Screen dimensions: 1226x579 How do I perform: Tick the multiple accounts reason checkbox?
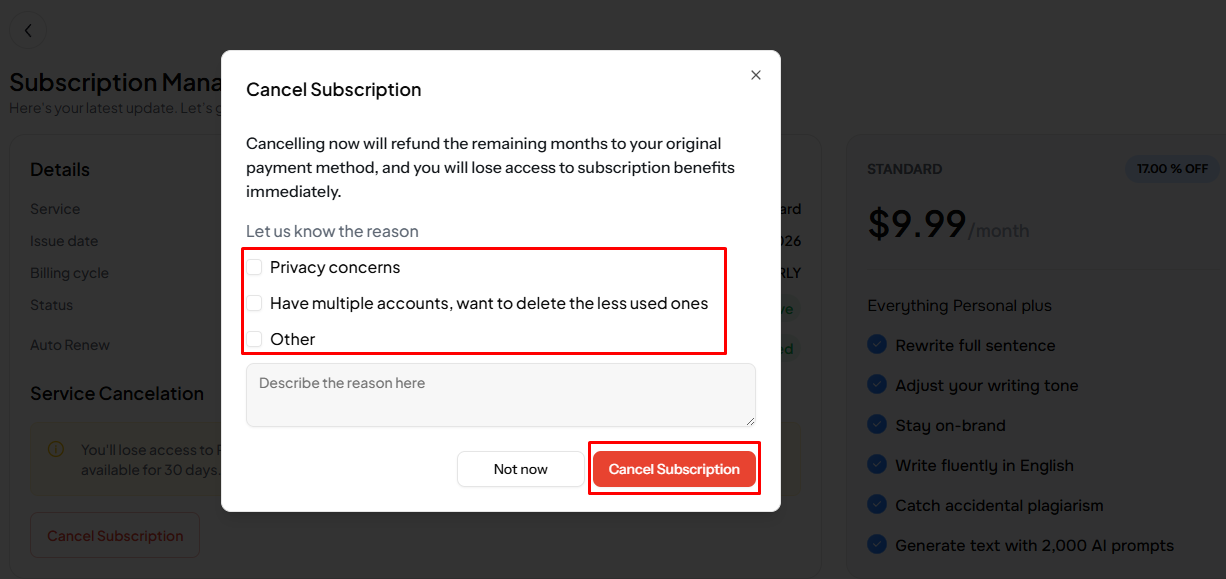255,303
